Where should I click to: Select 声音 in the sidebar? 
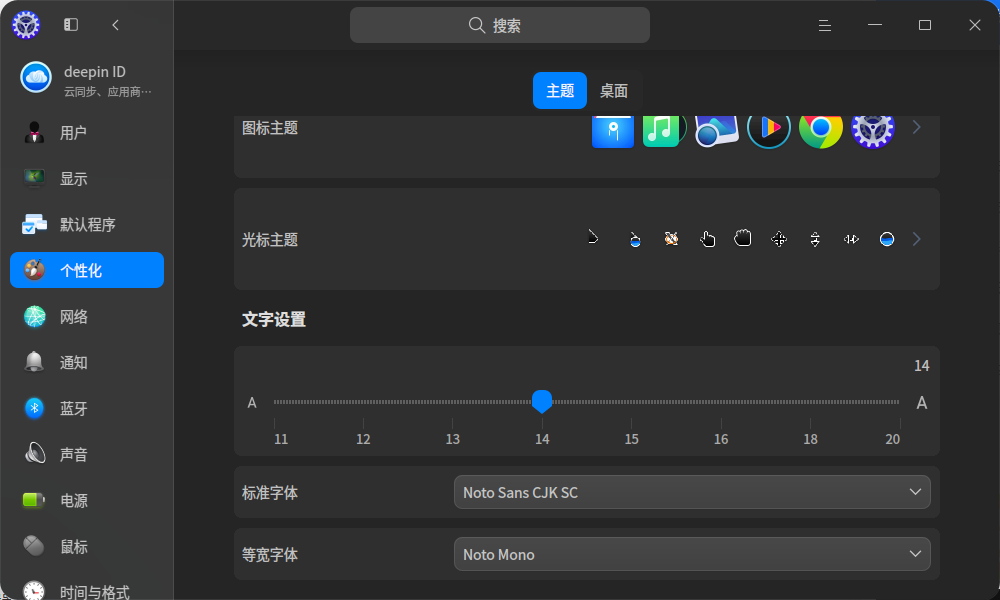point(87,454)
